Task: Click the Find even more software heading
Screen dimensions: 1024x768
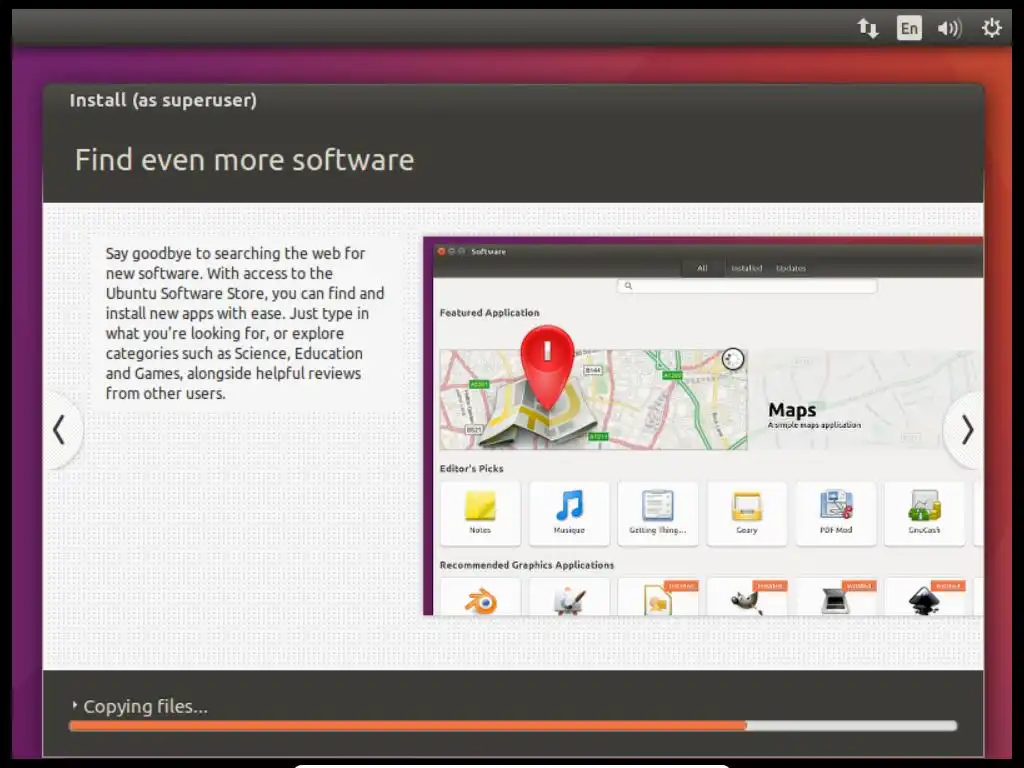Action: 244,160
